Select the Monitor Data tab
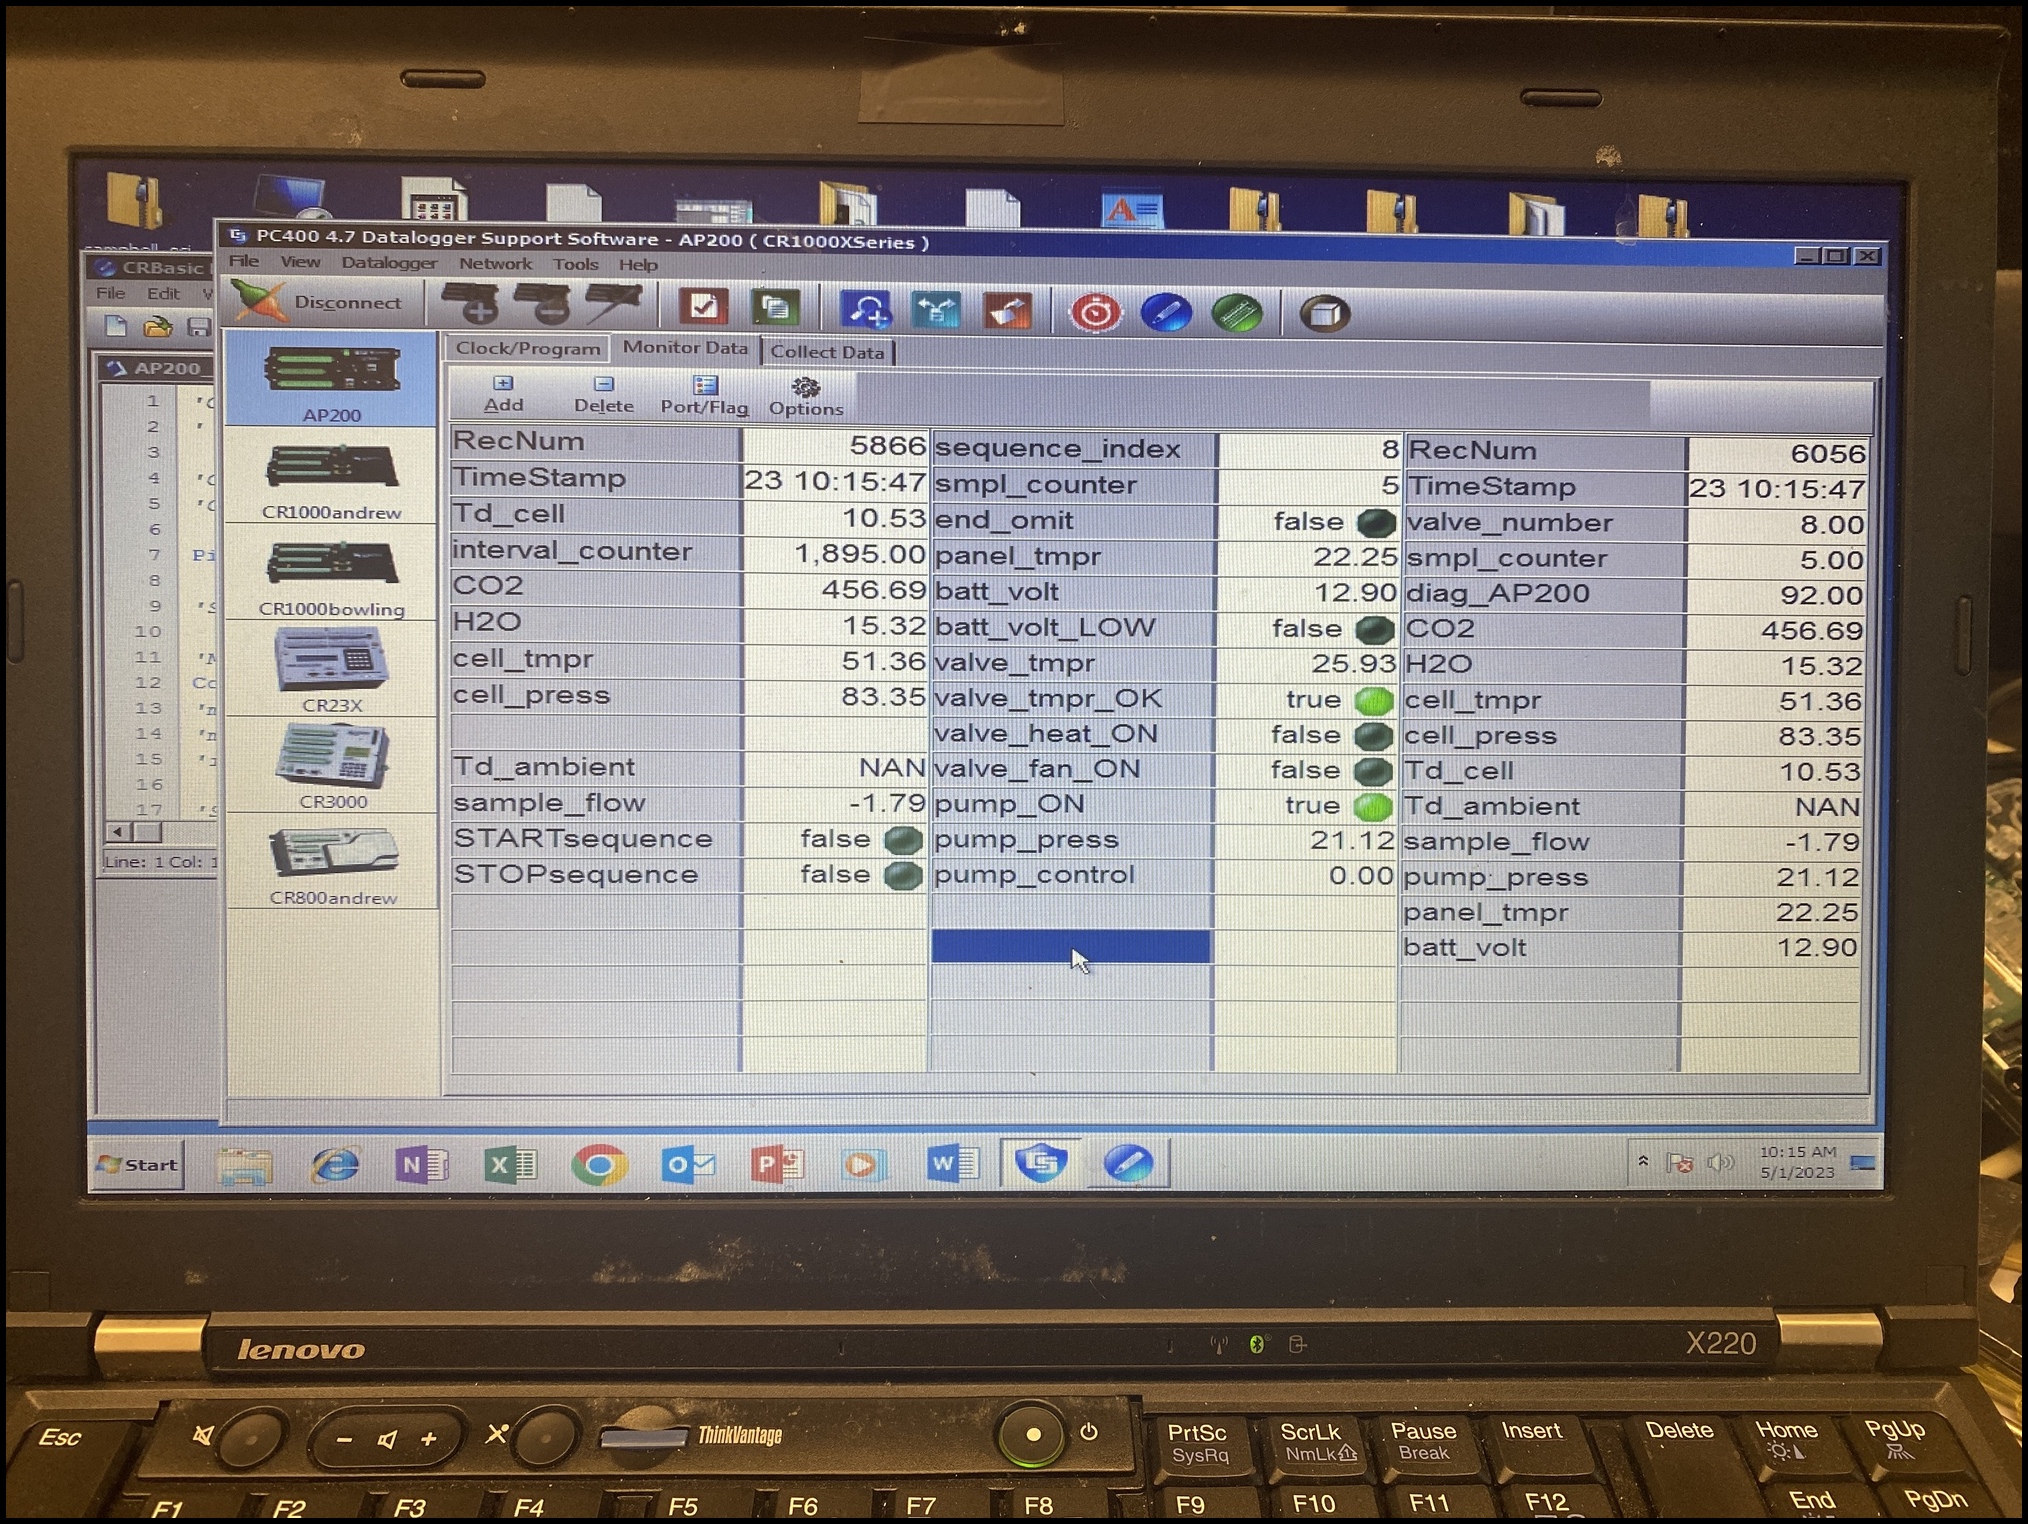The height and width of the screenshot is (1524, 2028). click(x=685, y=347)
